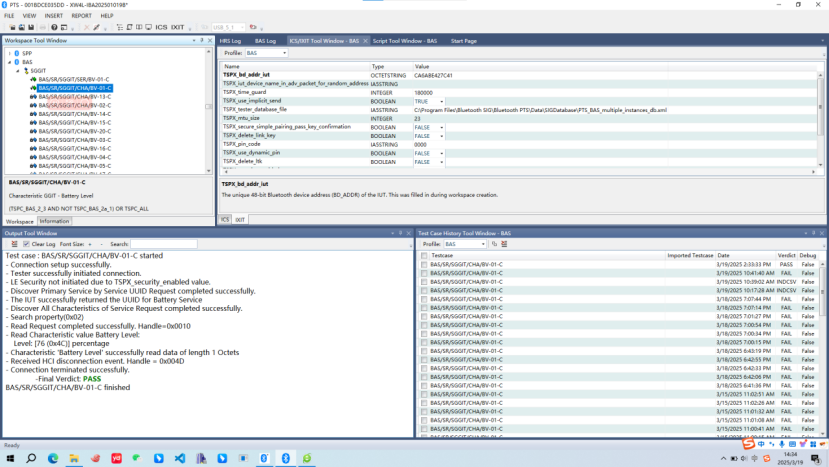Viewport: 829px width, 467px height.
Task: Switch to the Information tab in Workspace window
Action: click(x=54, y=221)
